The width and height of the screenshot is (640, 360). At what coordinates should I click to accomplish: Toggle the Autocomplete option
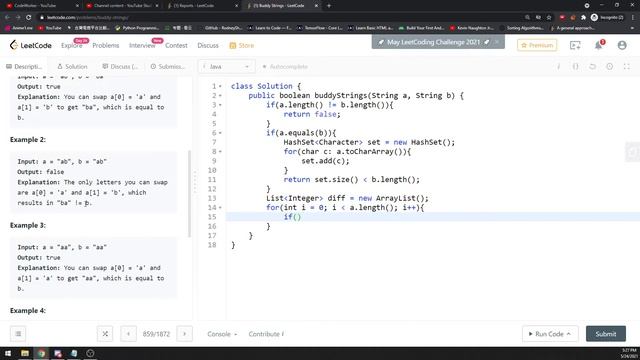(x=284, y=66)
